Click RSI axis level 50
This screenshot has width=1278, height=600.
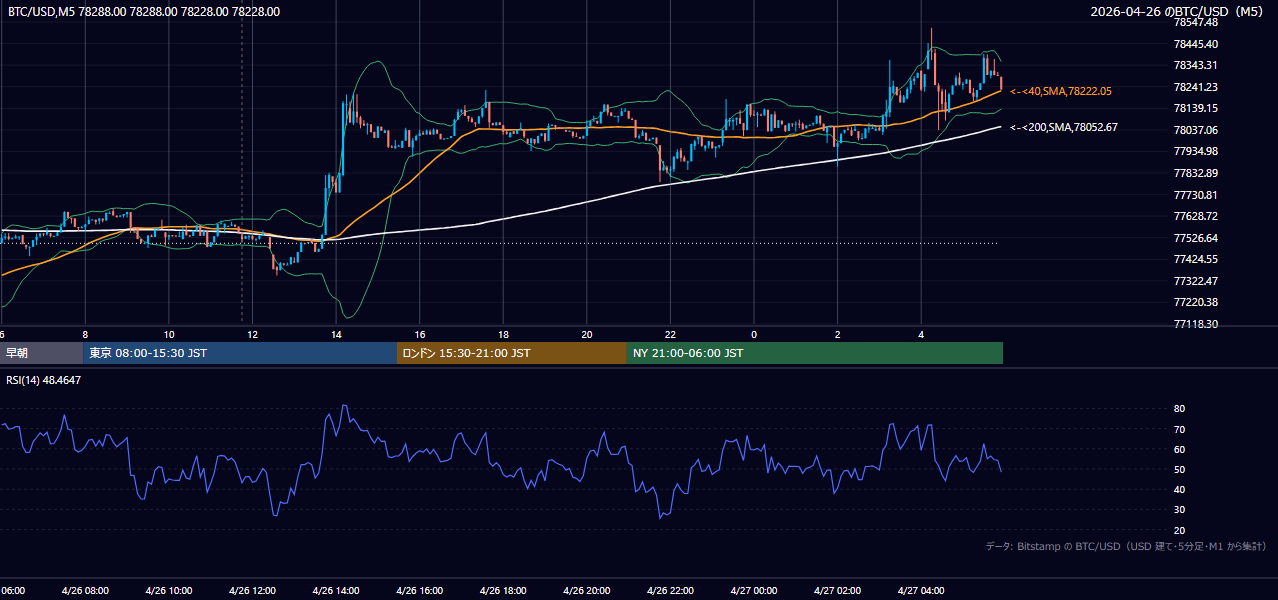click(1179, 469)
